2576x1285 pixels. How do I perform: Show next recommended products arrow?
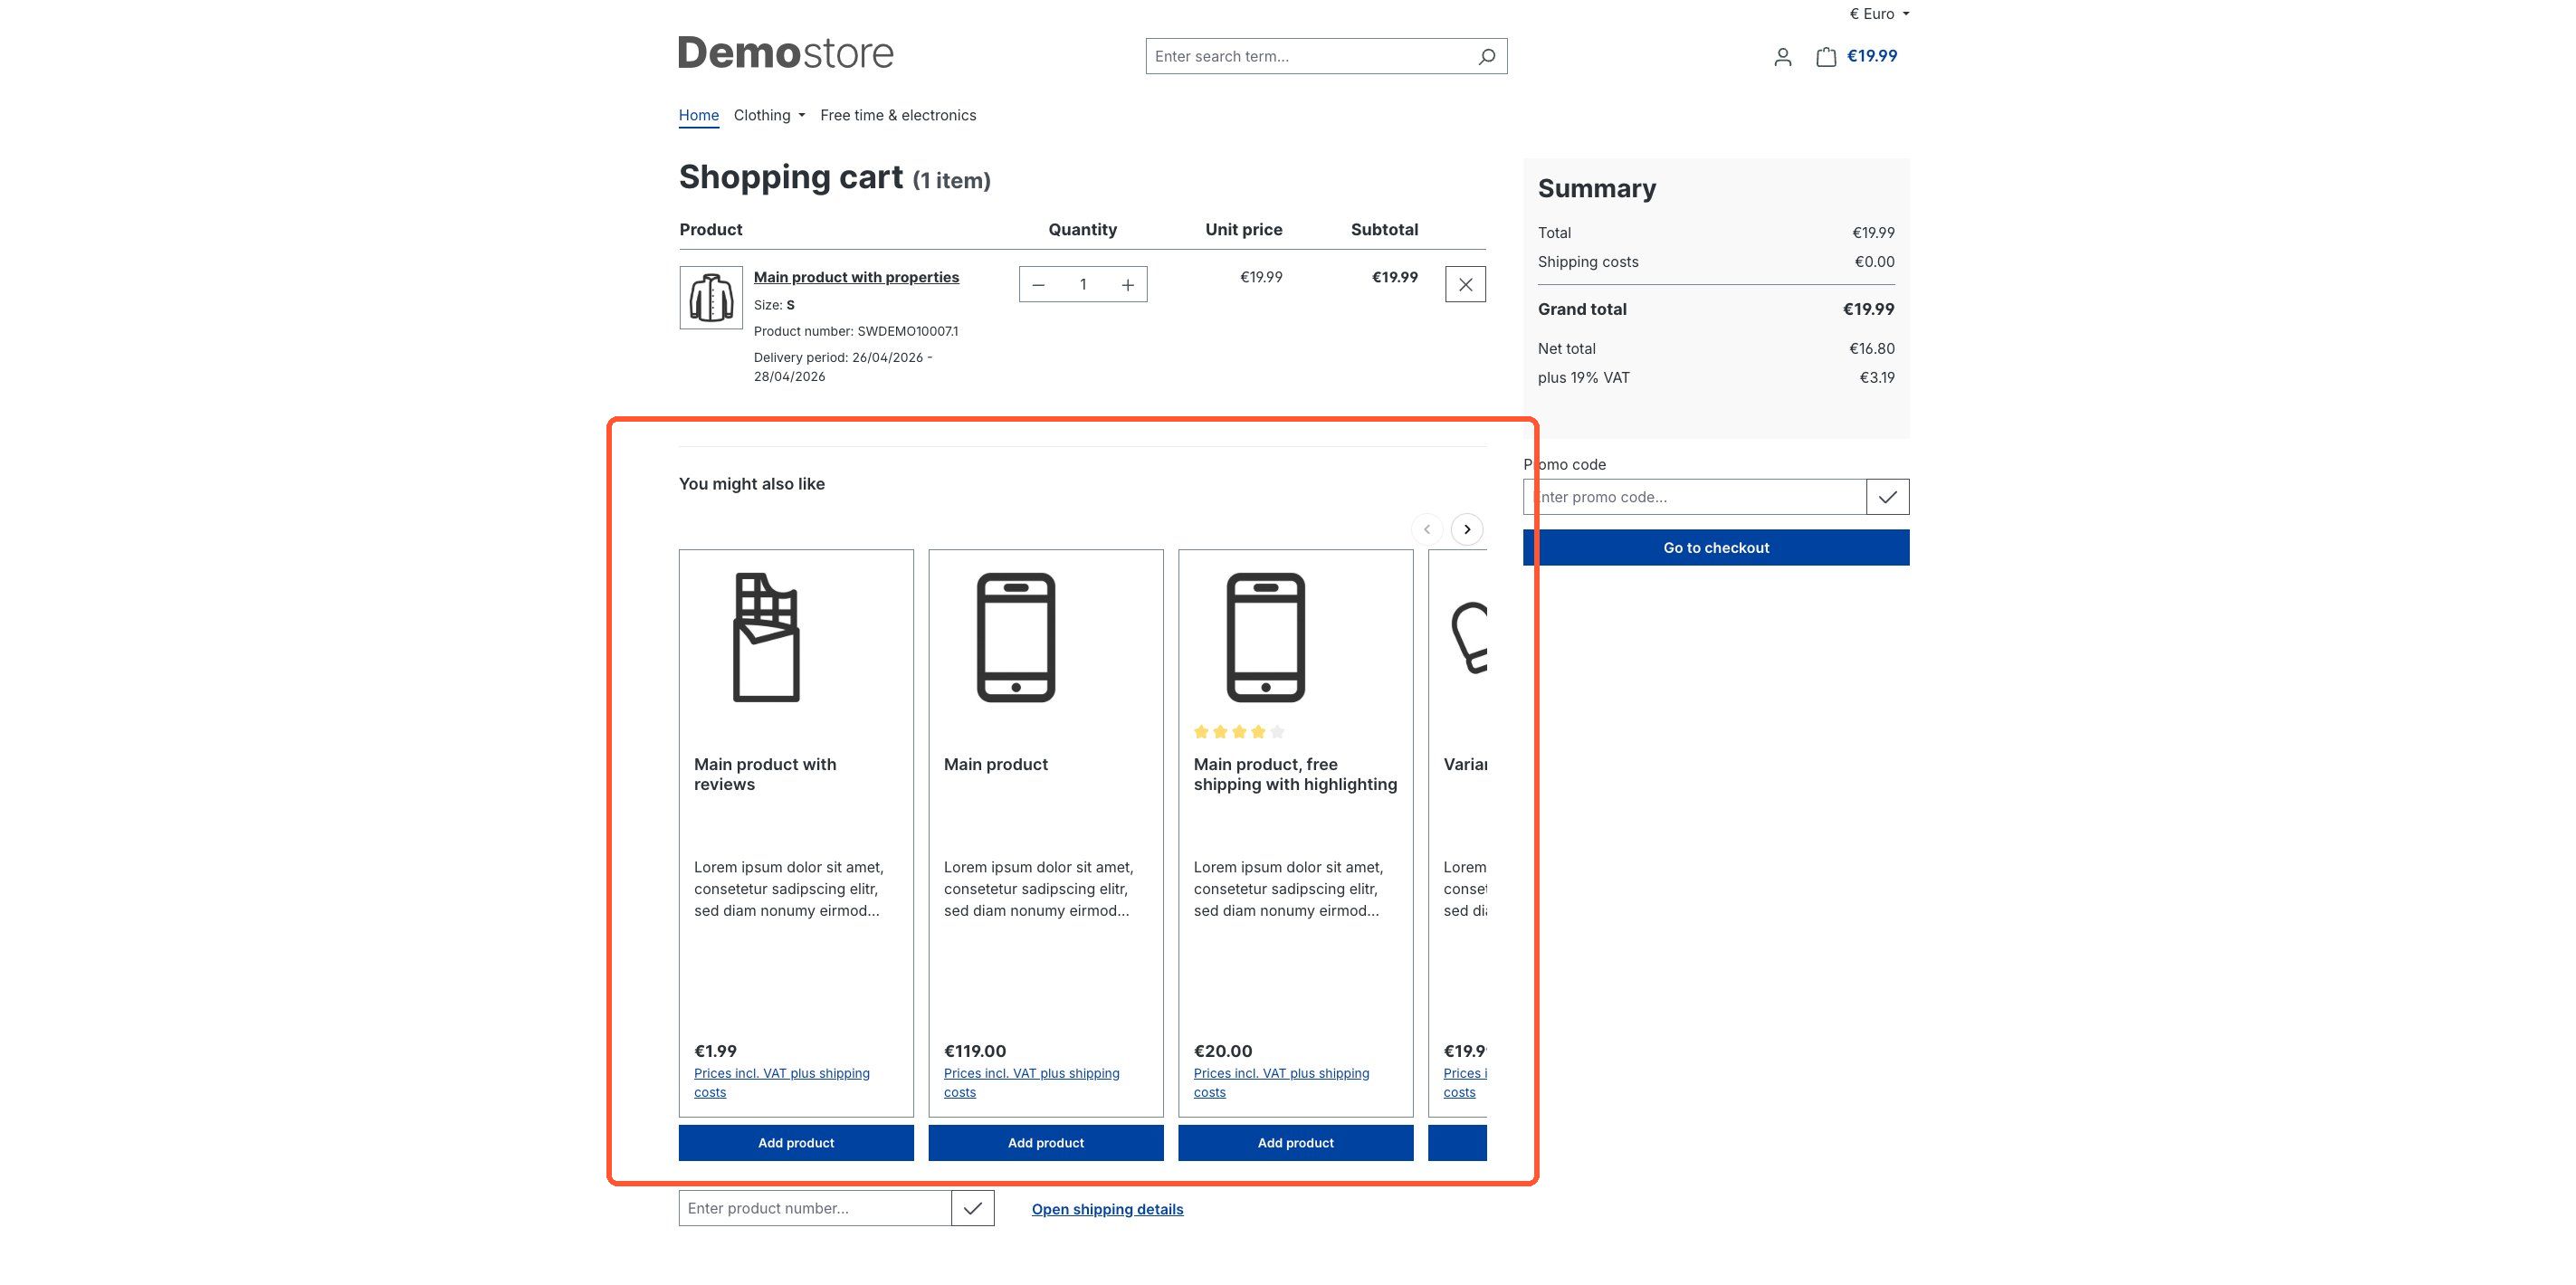coord(1467,529)
